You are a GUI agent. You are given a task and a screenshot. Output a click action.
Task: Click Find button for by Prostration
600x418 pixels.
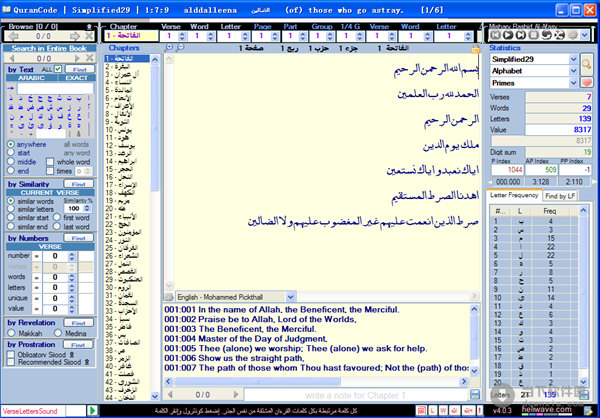click(78, 345)
